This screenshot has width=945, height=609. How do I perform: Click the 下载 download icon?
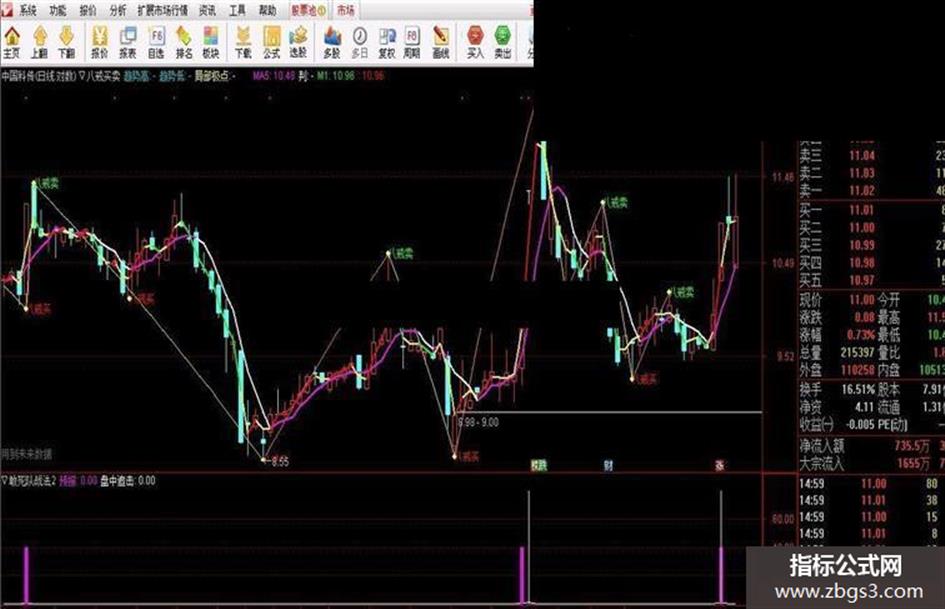click(x=243, y=43)
